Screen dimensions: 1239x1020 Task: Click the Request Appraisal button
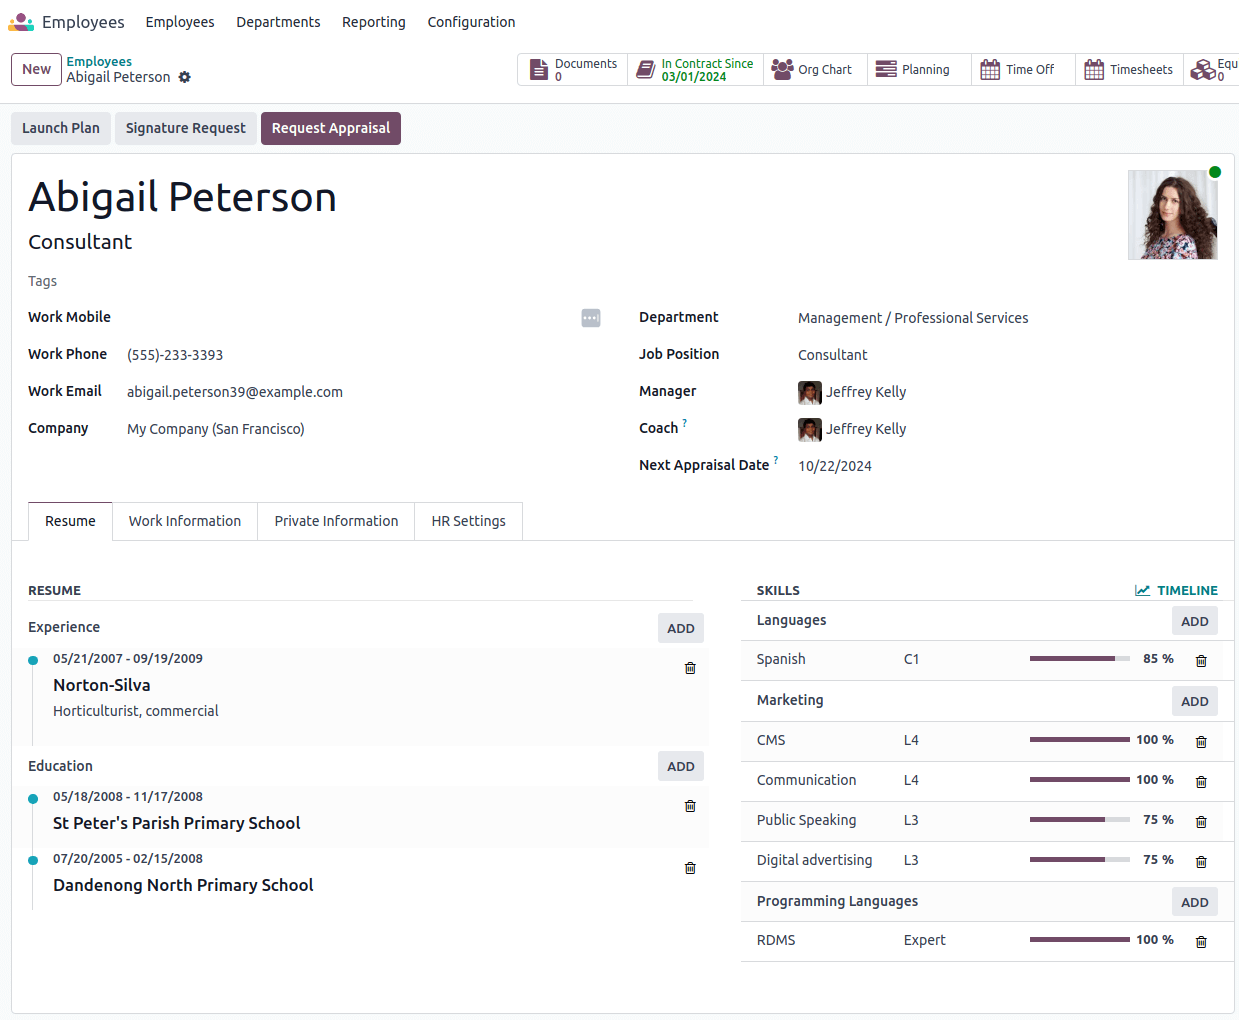coord(330,128)
